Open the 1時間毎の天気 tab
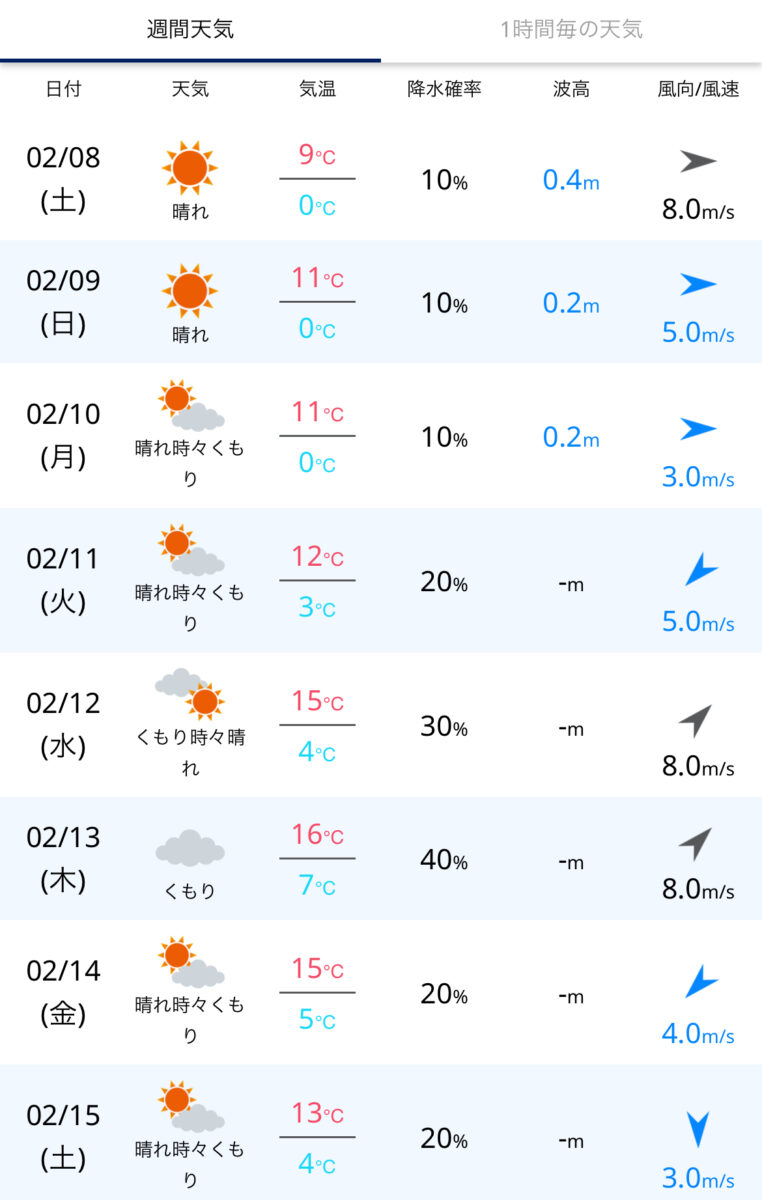Viewport: 762px width, 1200px height. pyautogui.click(x=572, y=29)
